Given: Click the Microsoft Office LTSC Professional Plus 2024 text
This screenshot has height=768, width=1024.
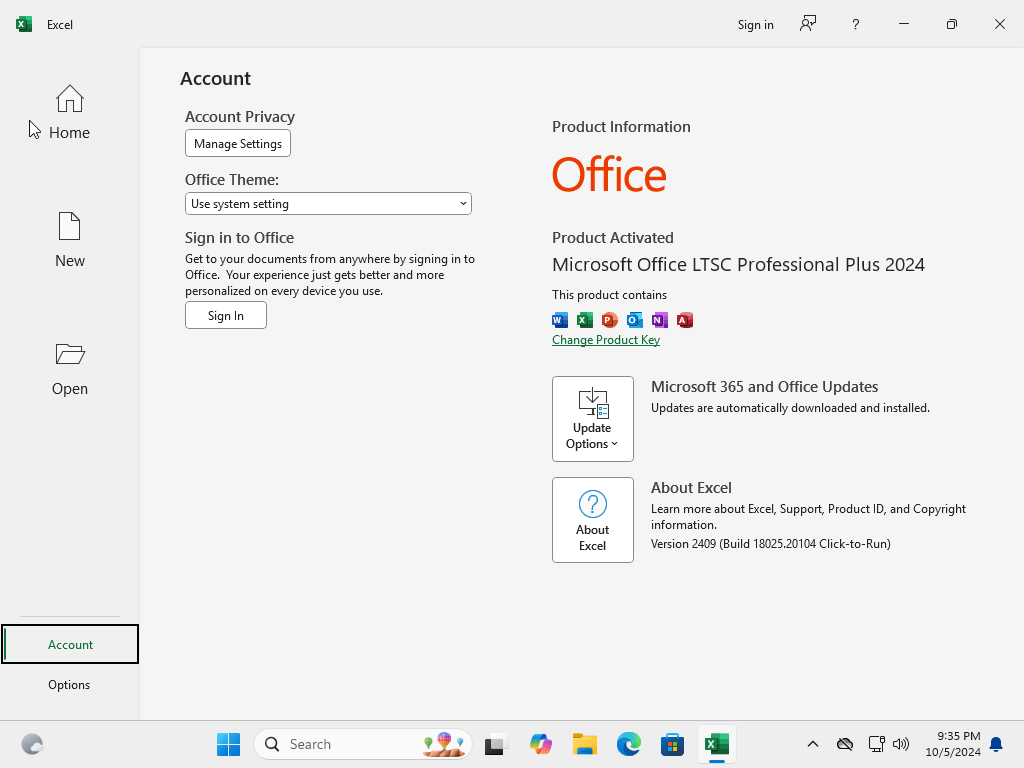Looking at the screenshot, I should coord(739,264).
